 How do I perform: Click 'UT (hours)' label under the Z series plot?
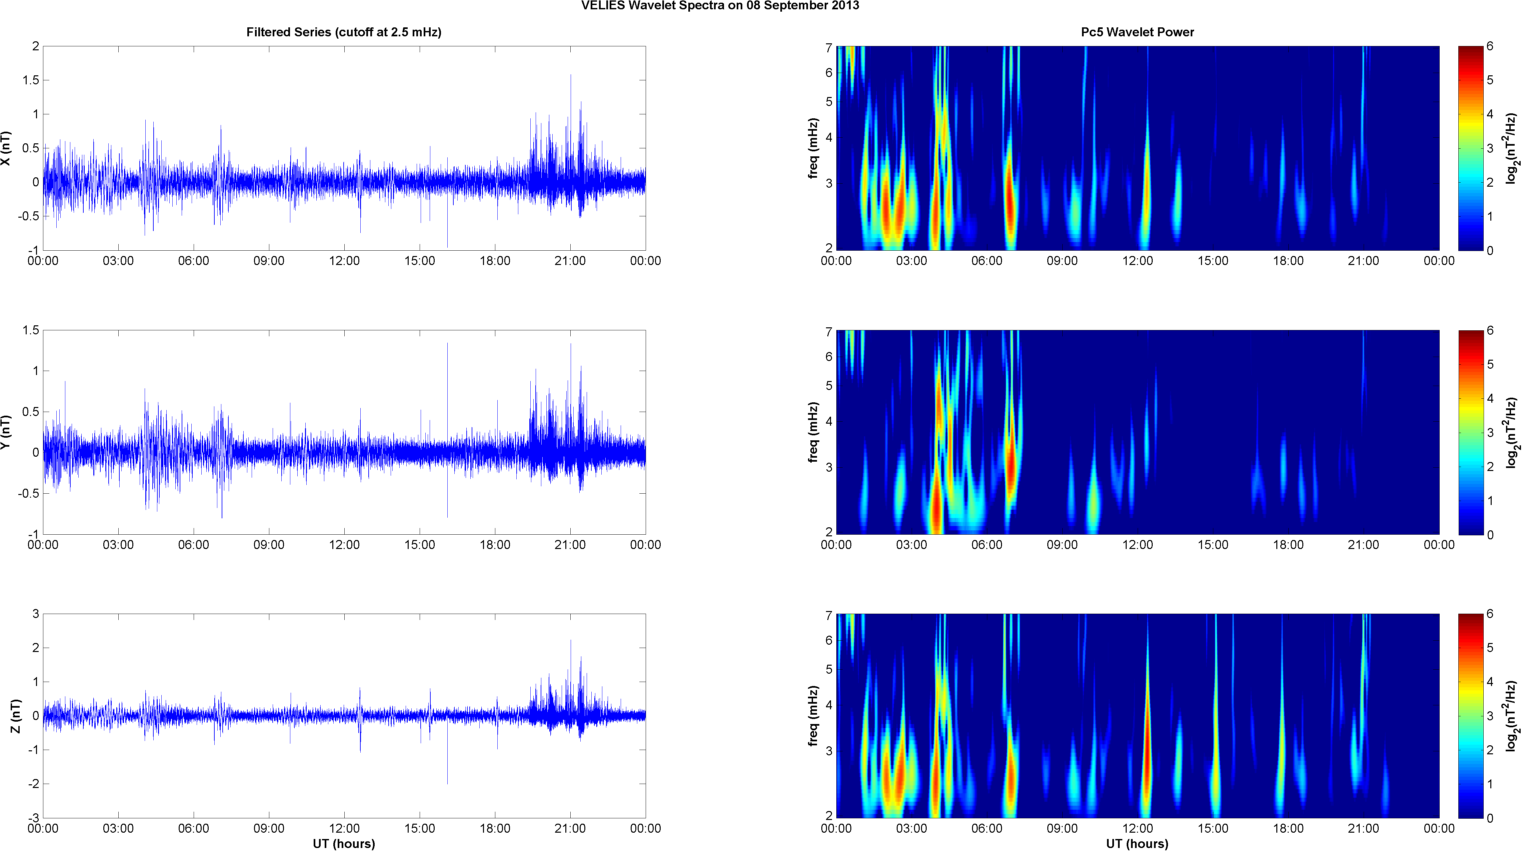pos(344,843)
